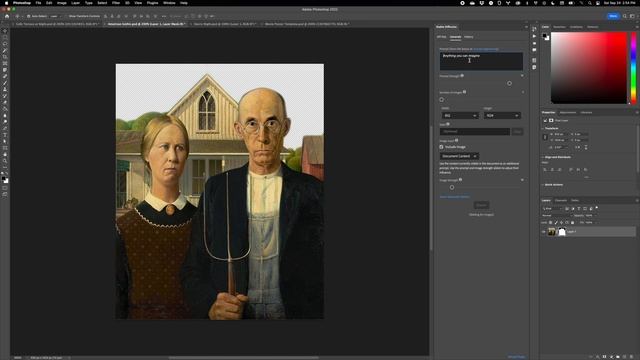640x360 pixels.
Task: Click the Spotlight search icon in menu bar
Action: [x=589, y=3]
